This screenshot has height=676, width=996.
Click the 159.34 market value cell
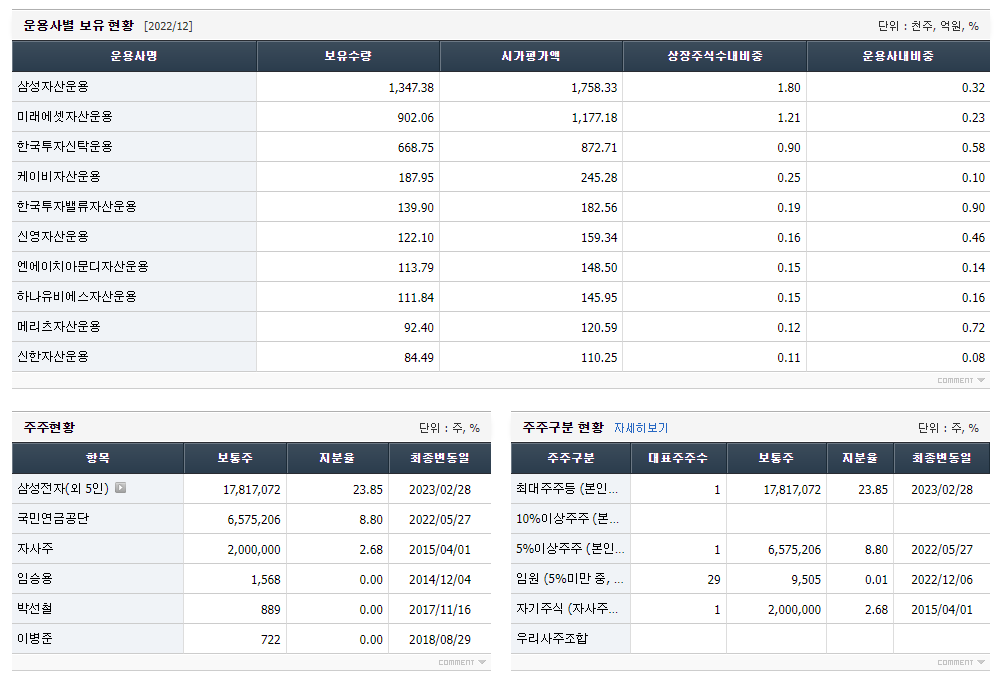point(599,238)
